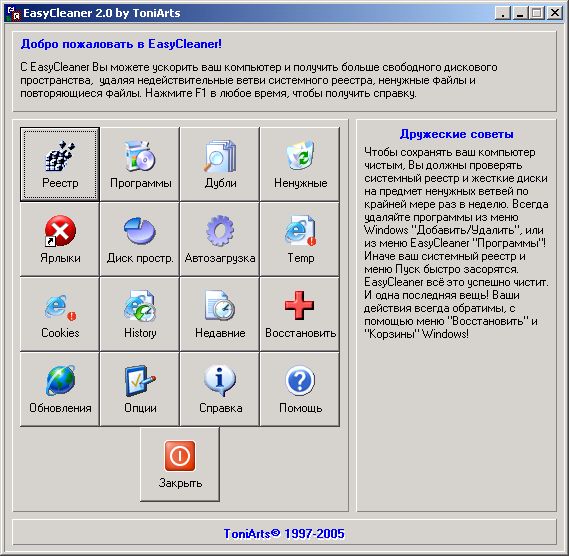569x556 pixels.
Task: Clean Temp internet files tool
Action: click(x=300, y=239)
